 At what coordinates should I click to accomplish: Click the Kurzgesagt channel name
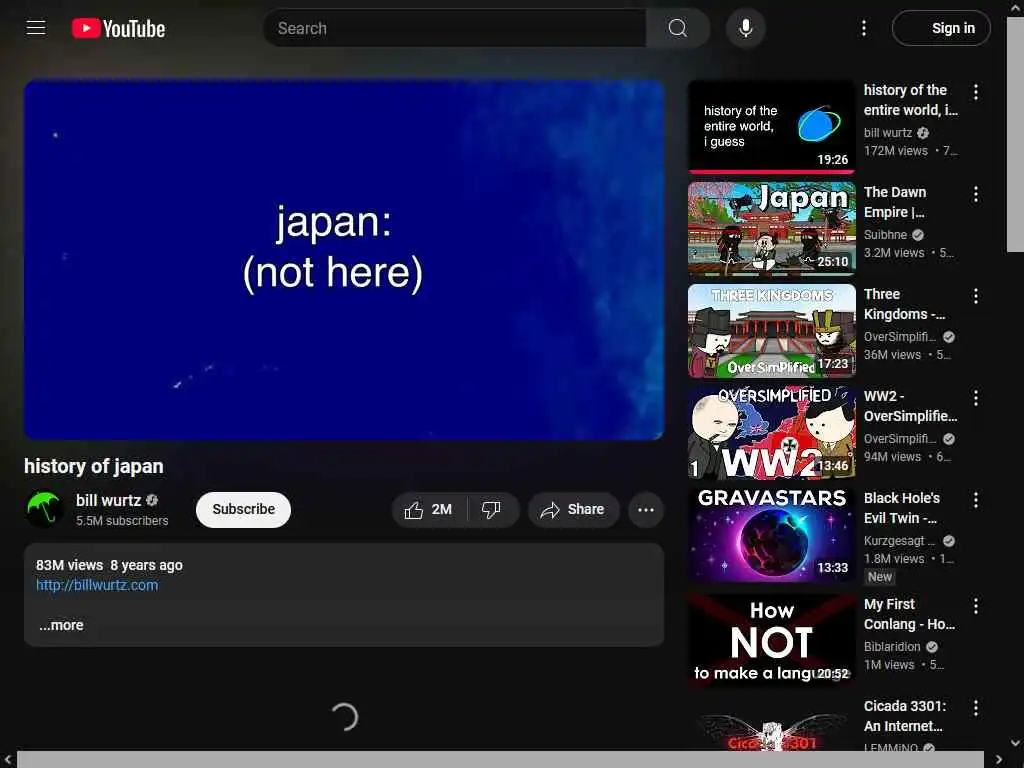click(899, 541)
